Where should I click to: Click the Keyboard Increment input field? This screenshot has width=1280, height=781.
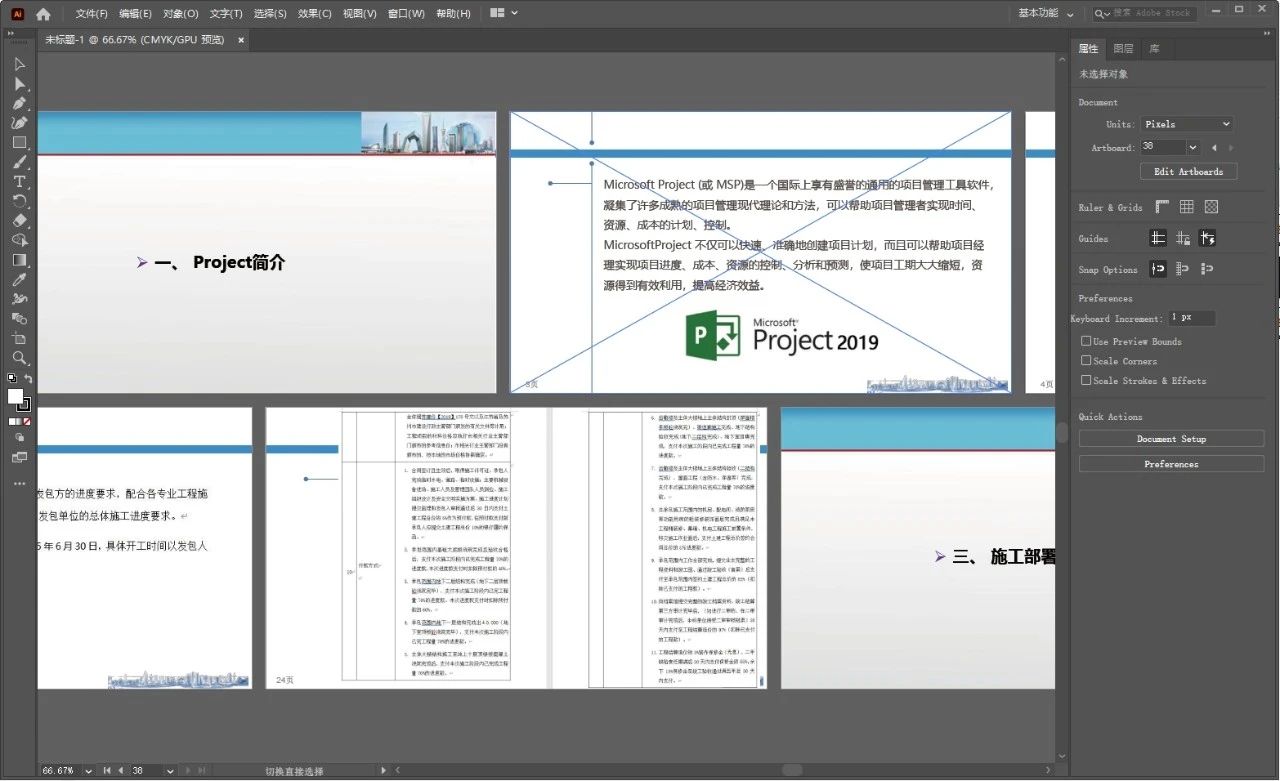1192,318
